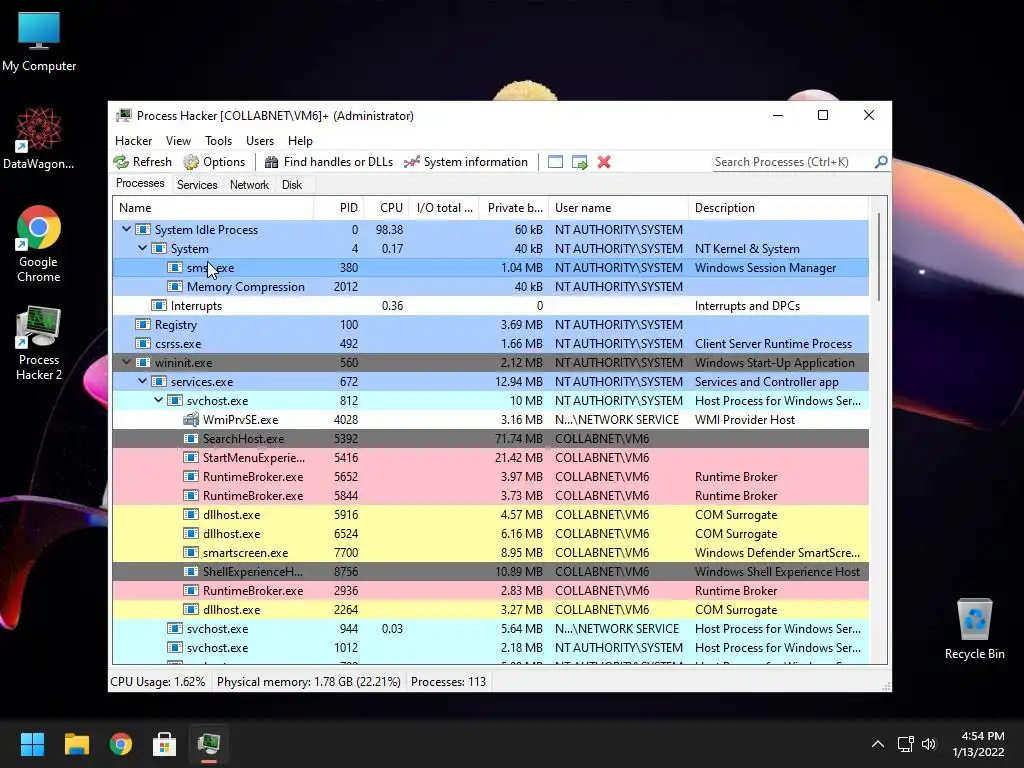
Task: Open Process Hacker 2 desktop shortcut
Action: [39, 343]
